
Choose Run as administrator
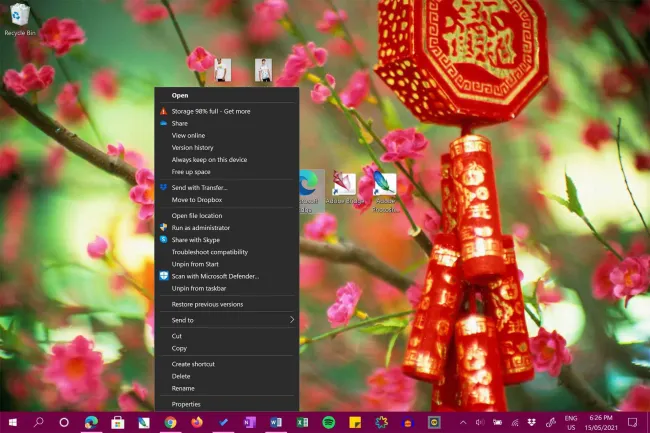(200, 228)
